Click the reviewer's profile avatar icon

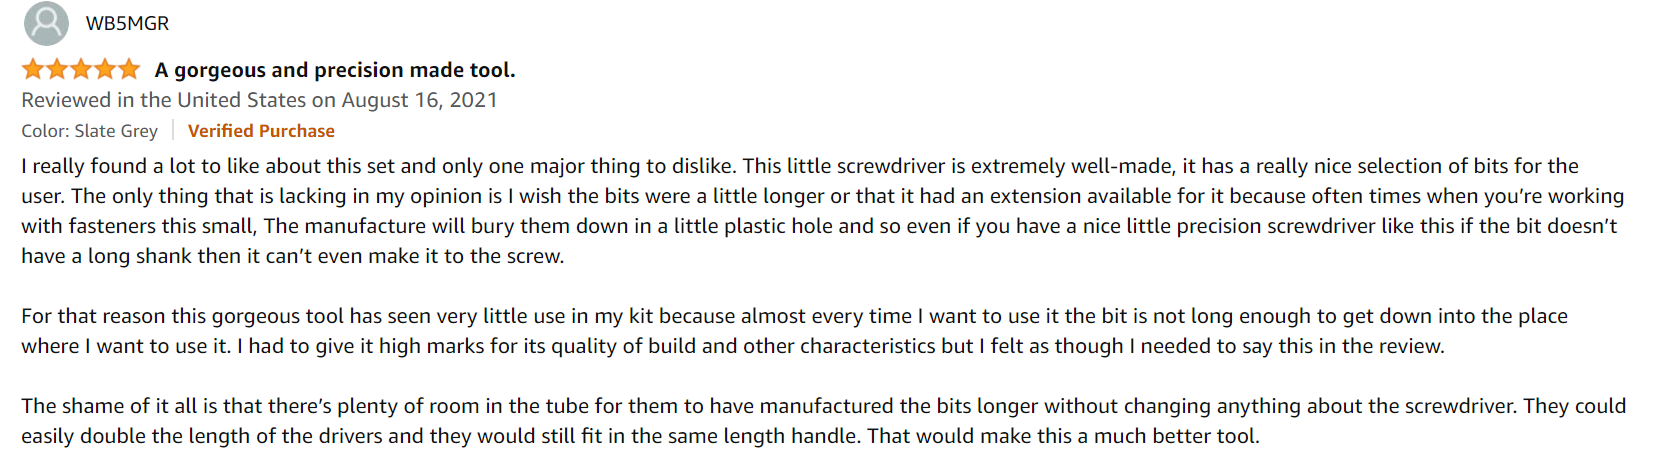[46, 23]
